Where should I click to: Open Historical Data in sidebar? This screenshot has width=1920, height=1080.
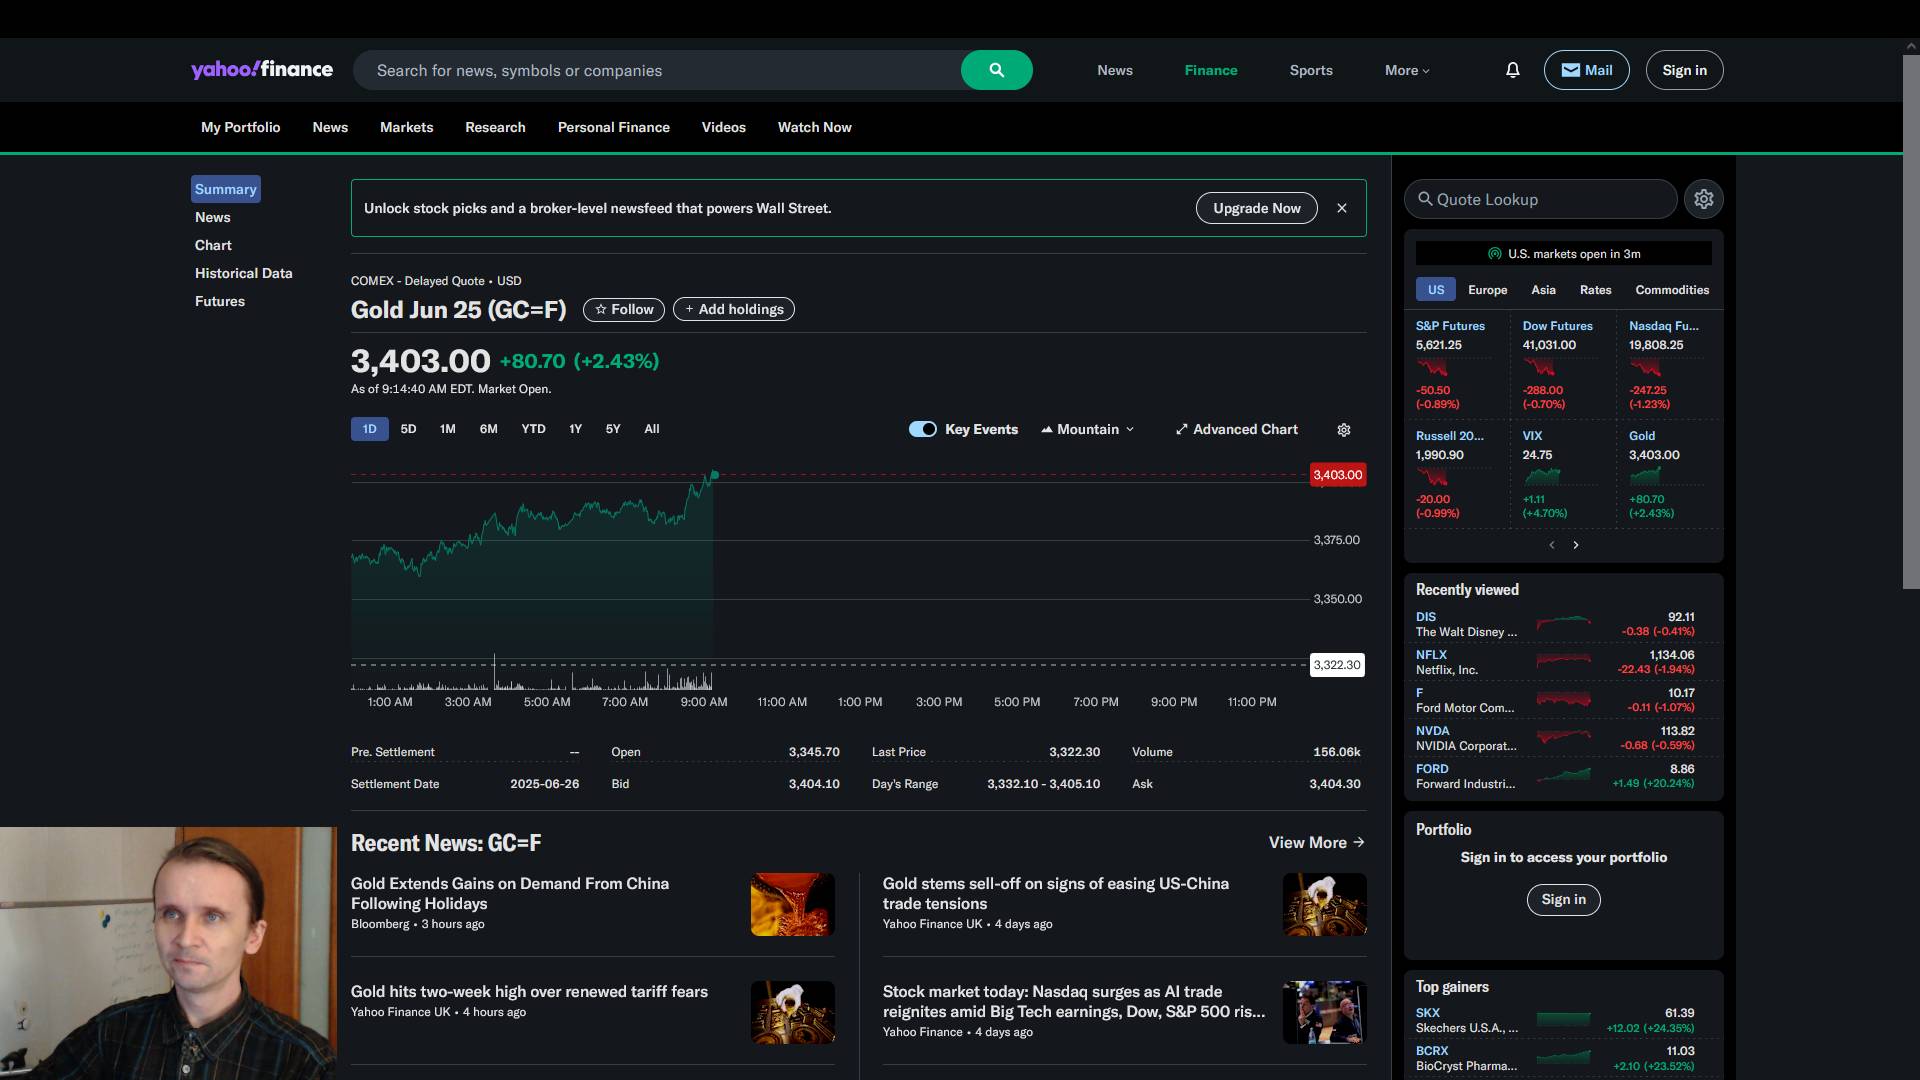243,273
